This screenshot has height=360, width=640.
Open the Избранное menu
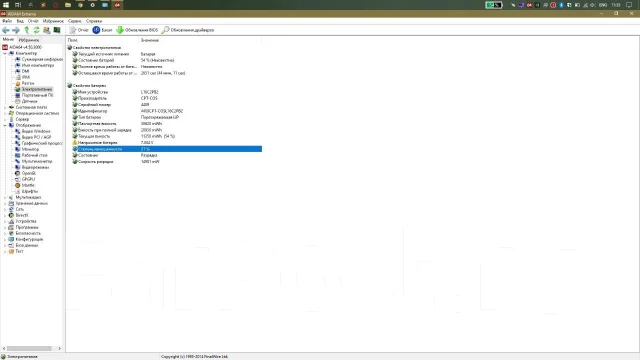coord(53,21)
